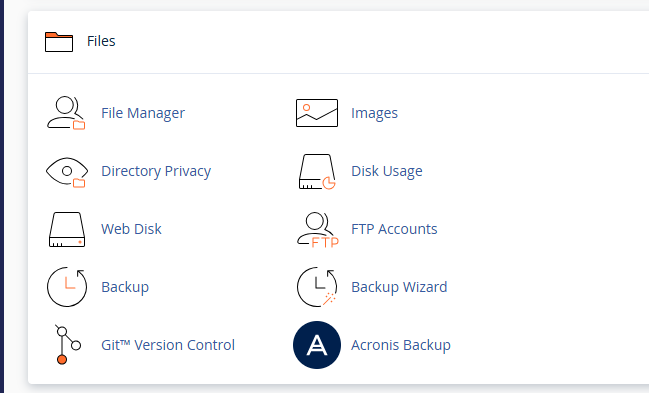Click the Images picture icon
Screen dimensions: 649x393
coord(317,113)
